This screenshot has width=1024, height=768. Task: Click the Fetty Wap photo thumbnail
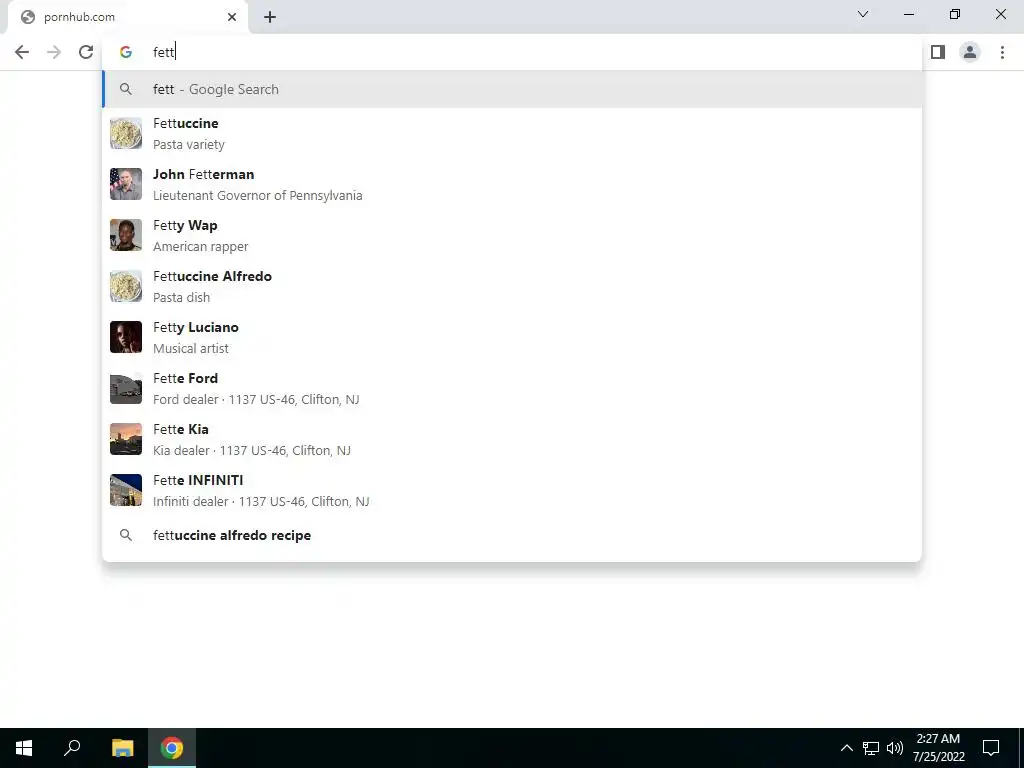click(126, 235)
